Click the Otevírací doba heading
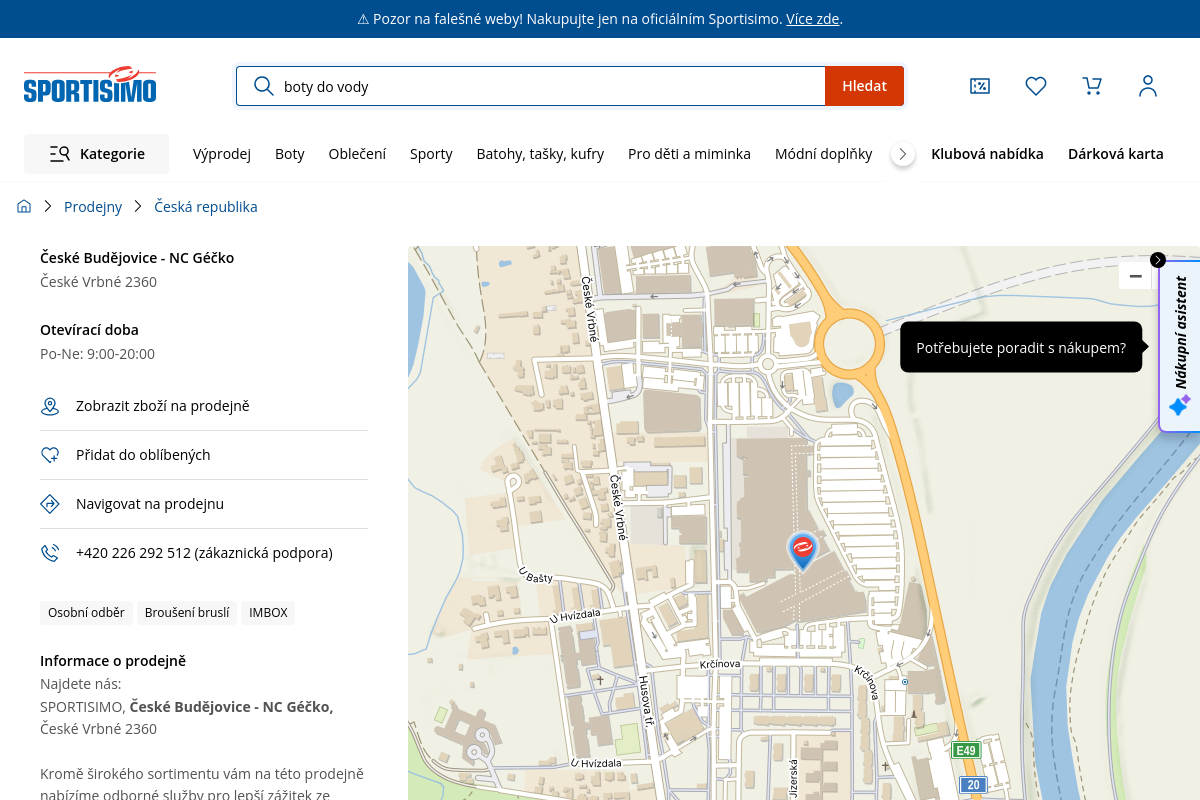 (89, 330)
